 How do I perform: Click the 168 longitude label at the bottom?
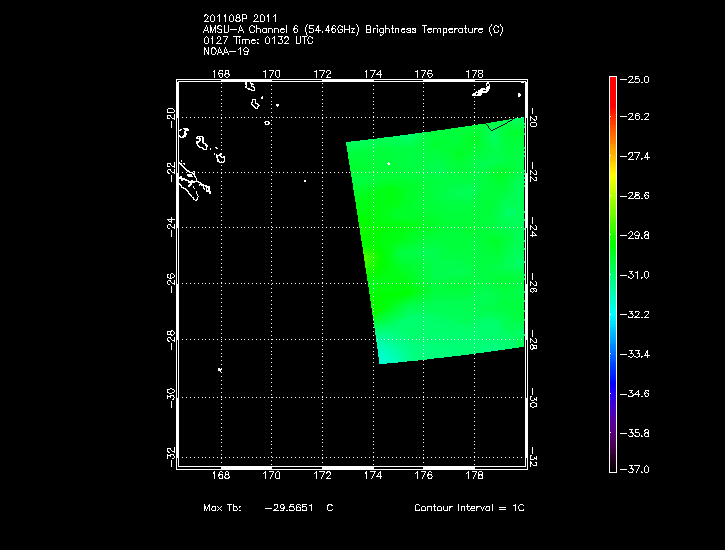click(221, 476)
